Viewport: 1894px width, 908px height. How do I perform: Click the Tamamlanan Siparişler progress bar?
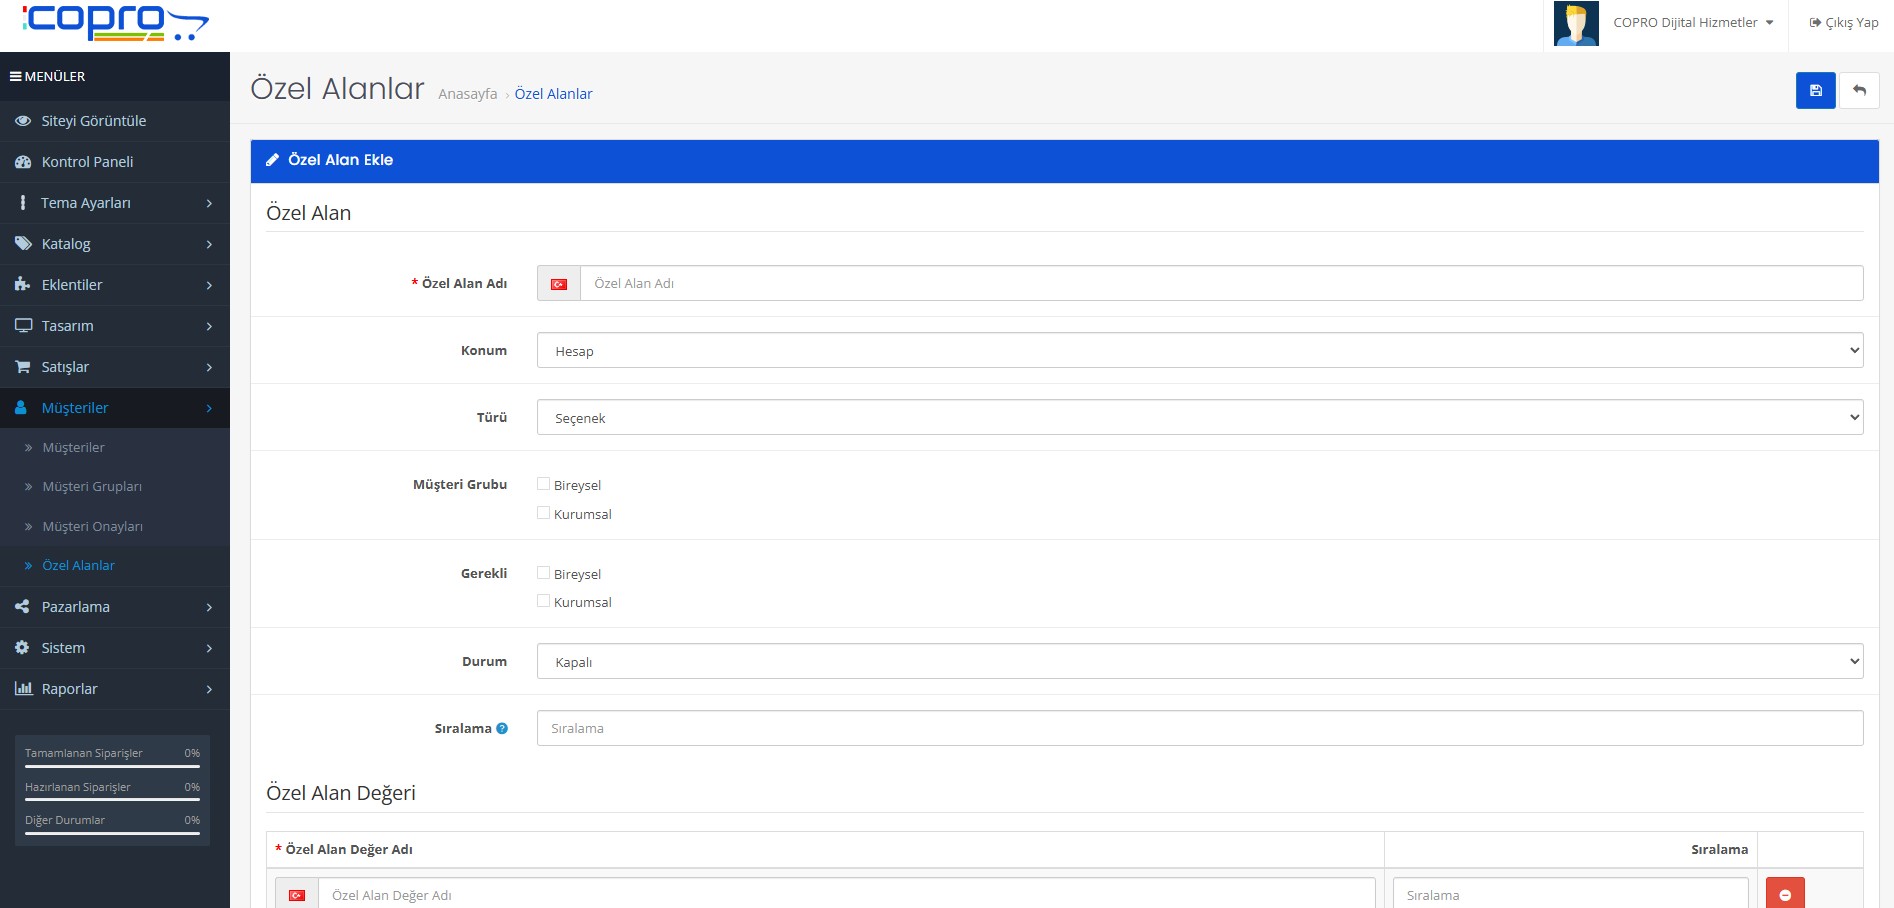(112, 766)
